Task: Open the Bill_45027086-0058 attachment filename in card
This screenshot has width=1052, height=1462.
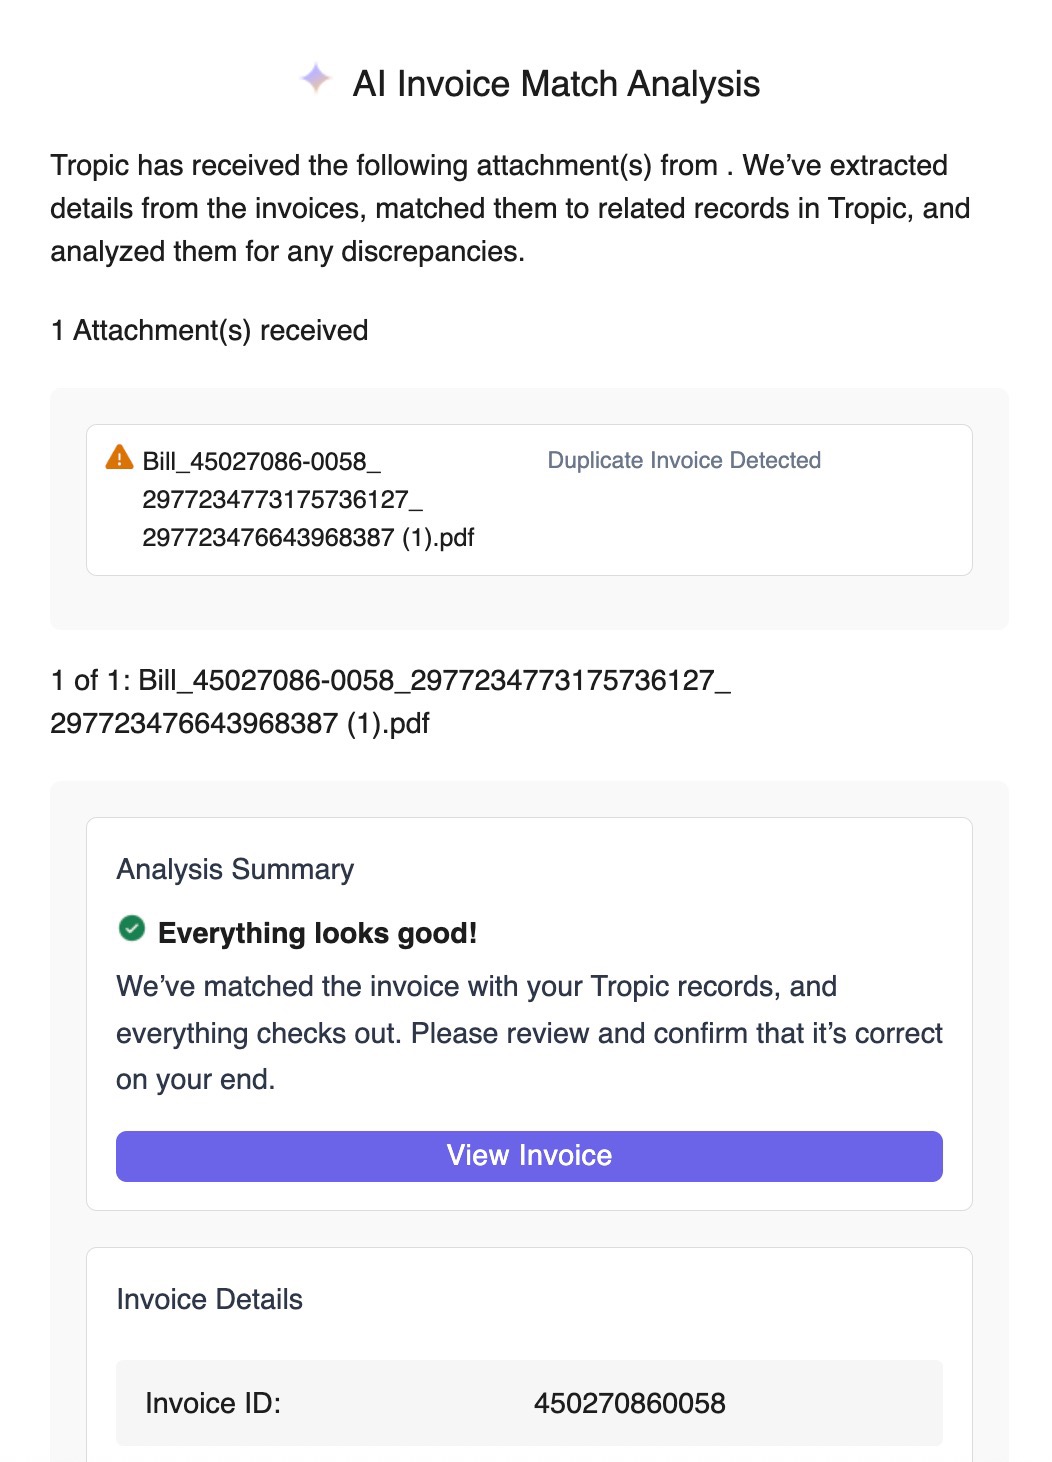Action: coord(262,461)
